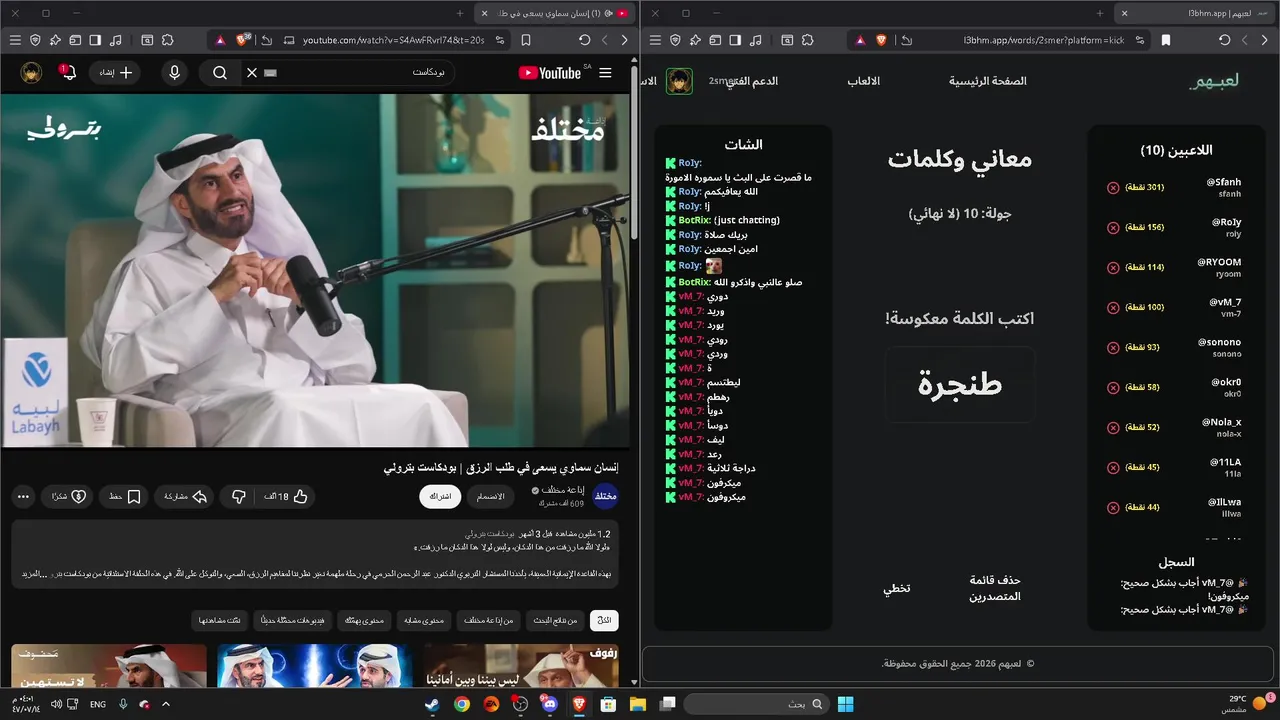Open Windows Start button on taskbar
This screenshot has width=1280, height=720.
[845, 704]
